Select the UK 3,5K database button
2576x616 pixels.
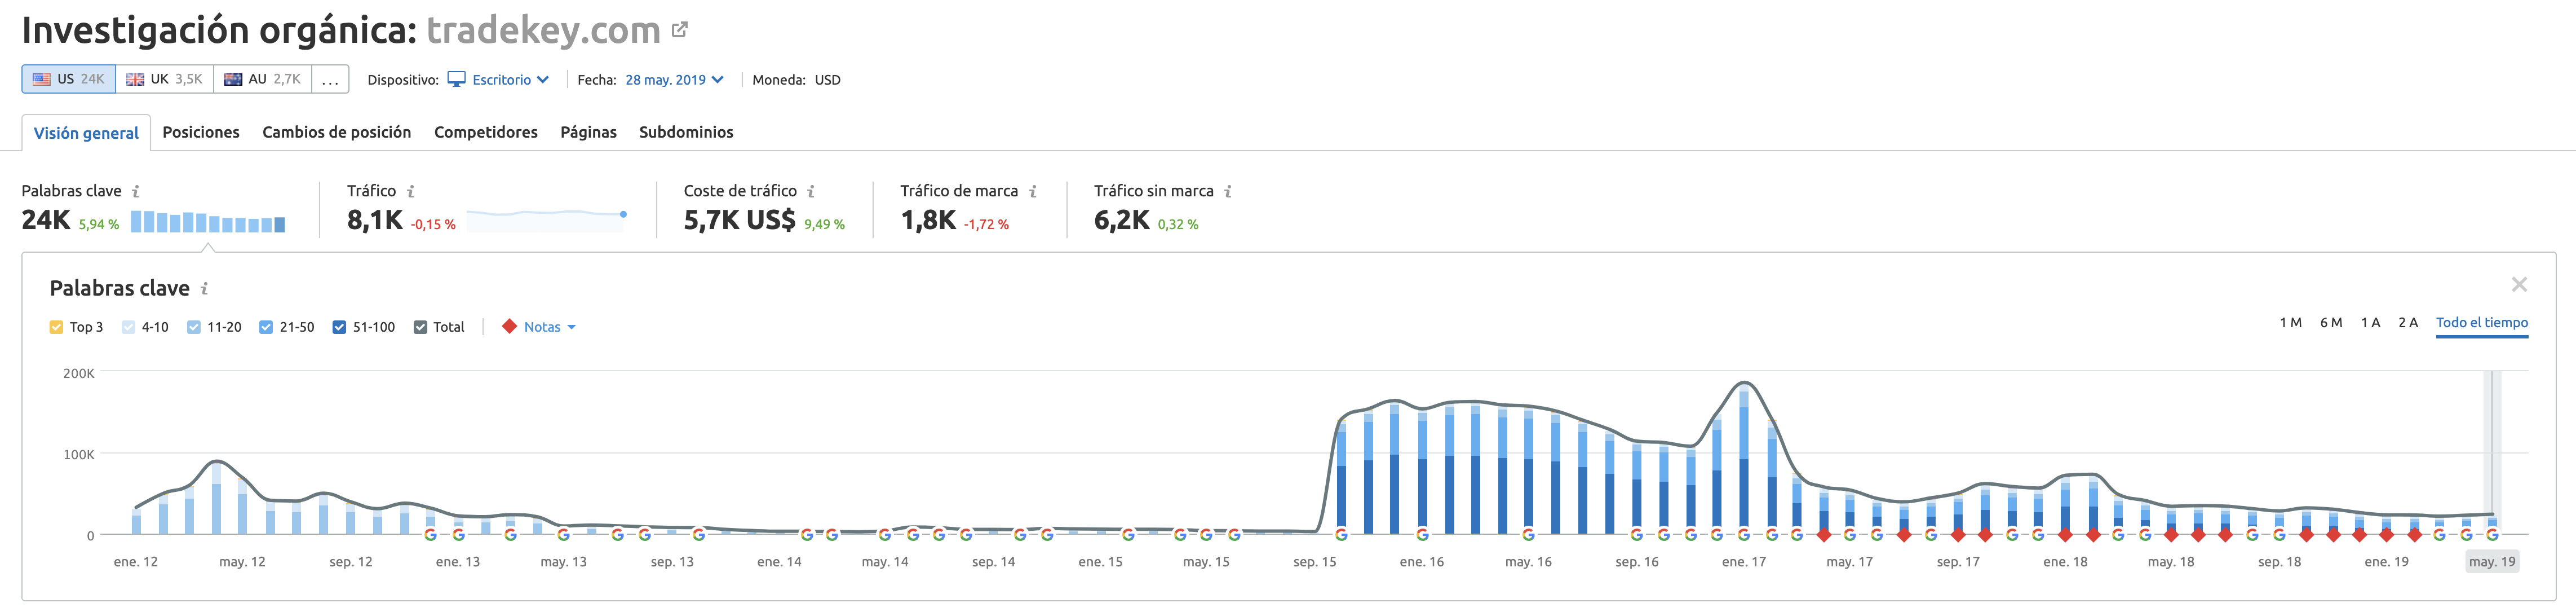pyautogui.click(x=165, y=79)
